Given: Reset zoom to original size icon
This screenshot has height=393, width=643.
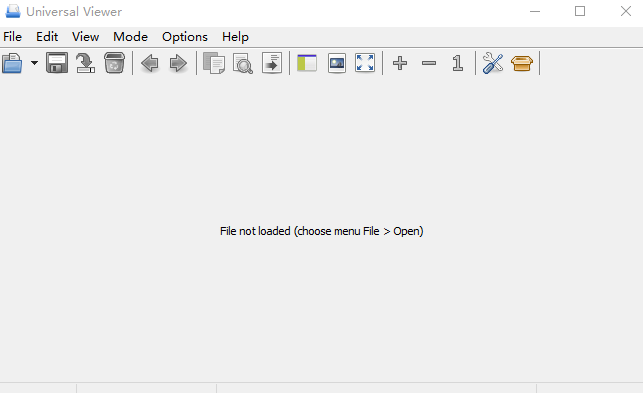Looking at the screenshot, I should [x=458, y=63].
